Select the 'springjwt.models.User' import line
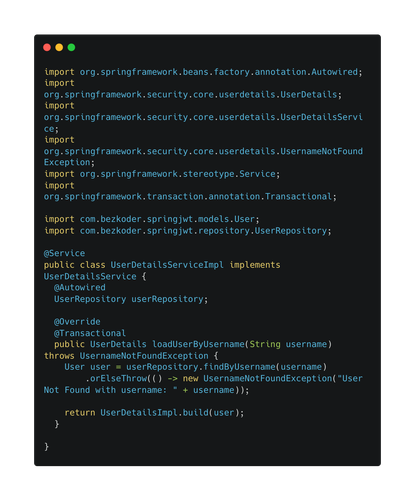The height and width of the screenshot is (500, 415). [152, 219]
